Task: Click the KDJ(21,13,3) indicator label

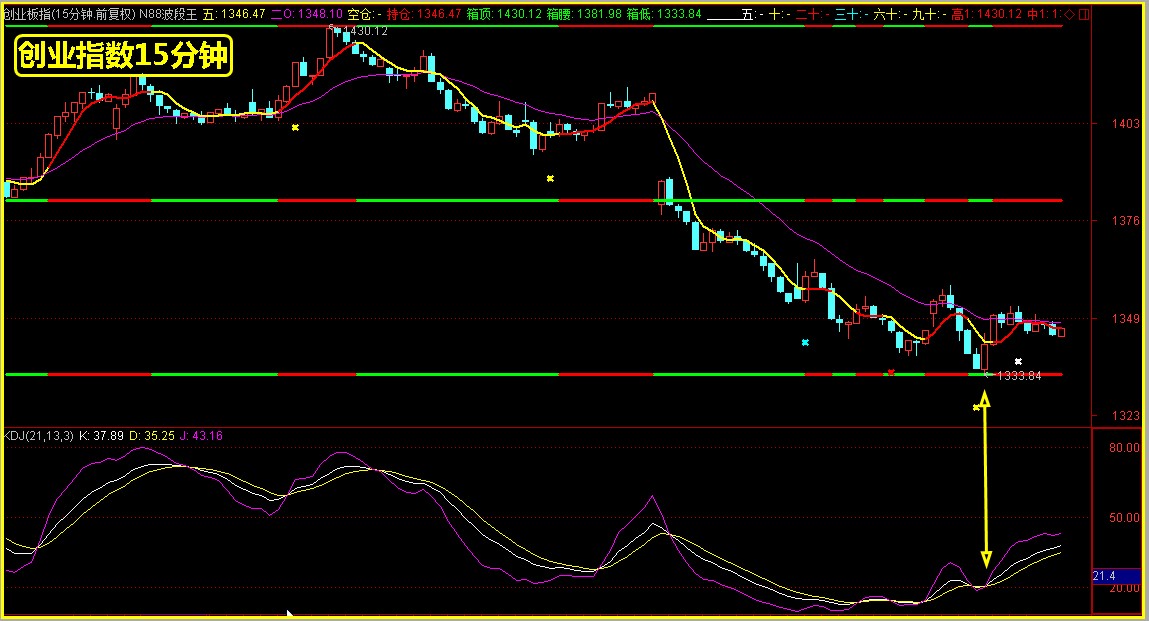Action: coord(38,436)
